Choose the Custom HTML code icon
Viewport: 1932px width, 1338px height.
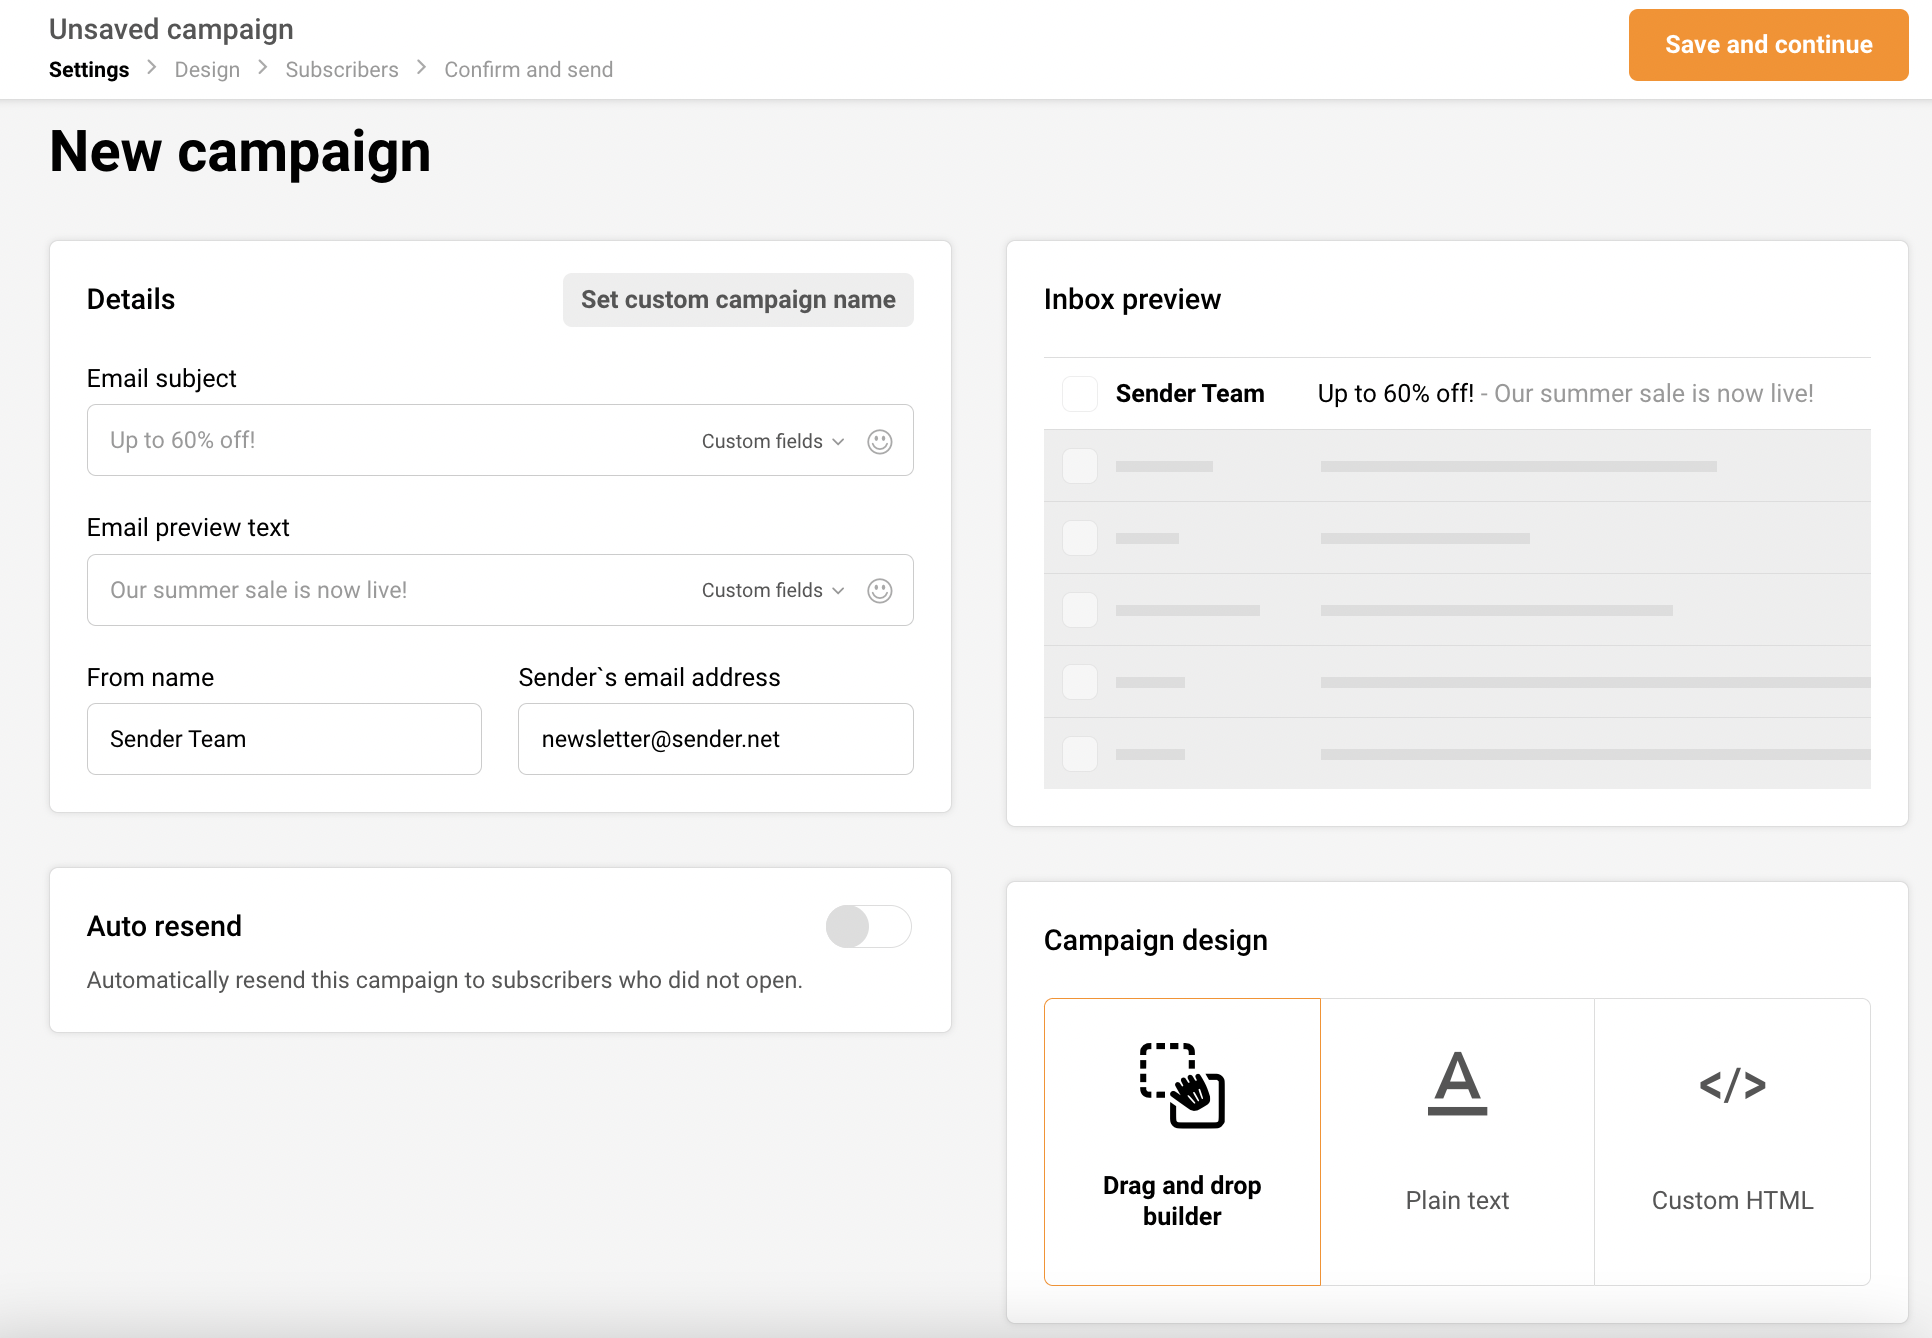tap(1732, 1085)
